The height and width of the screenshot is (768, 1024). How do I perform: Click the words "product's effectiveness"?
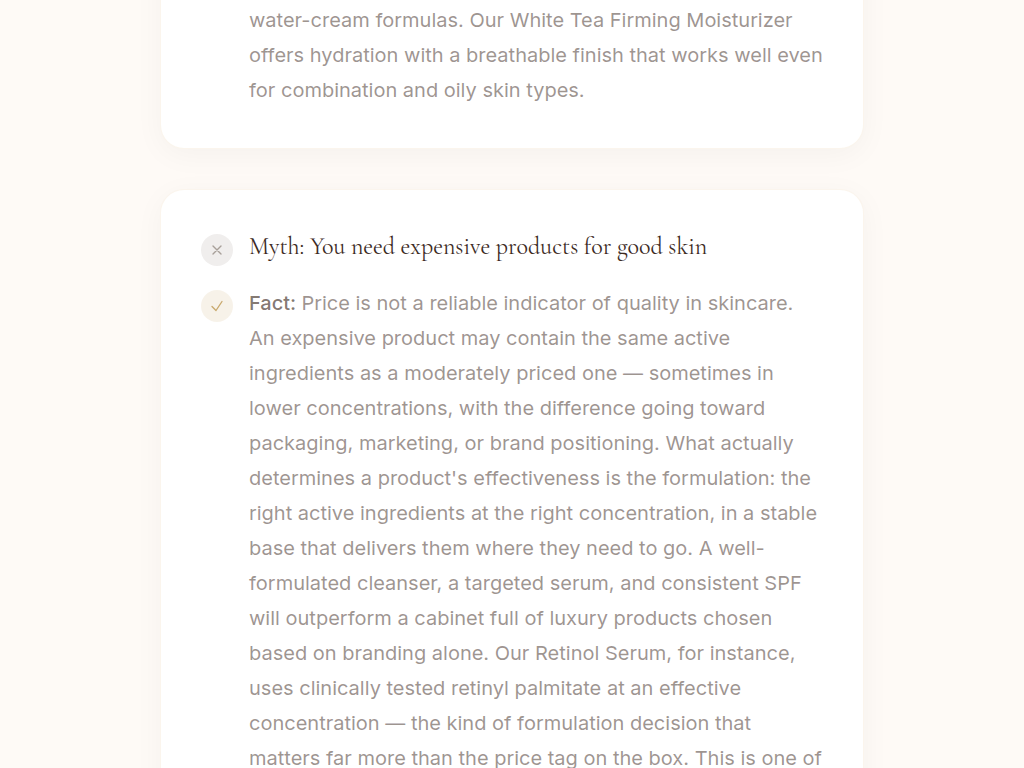coord(489,478)
